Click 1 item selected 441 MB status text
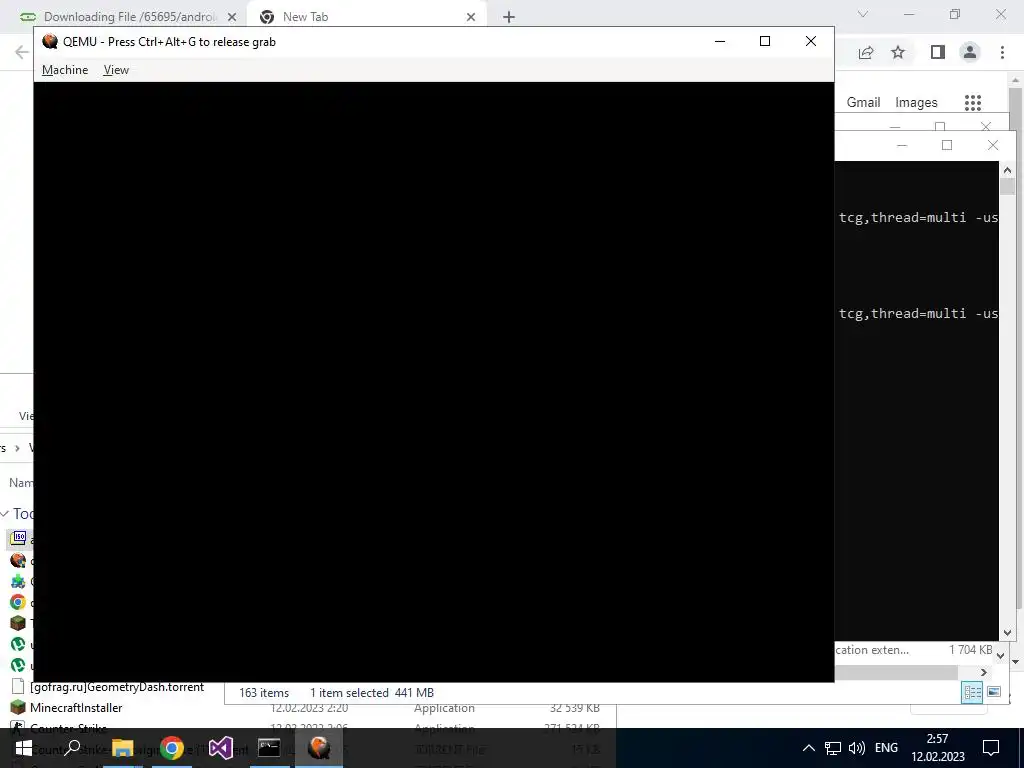The width and height of the screenshot is (1024, 768). (x=372, y=693)
